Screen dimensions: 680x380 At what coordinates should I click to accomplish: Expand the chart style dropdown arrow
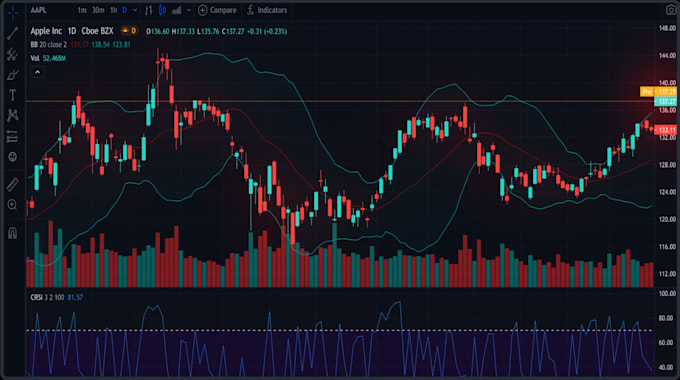pyautogui.click(x=189, y=10)
